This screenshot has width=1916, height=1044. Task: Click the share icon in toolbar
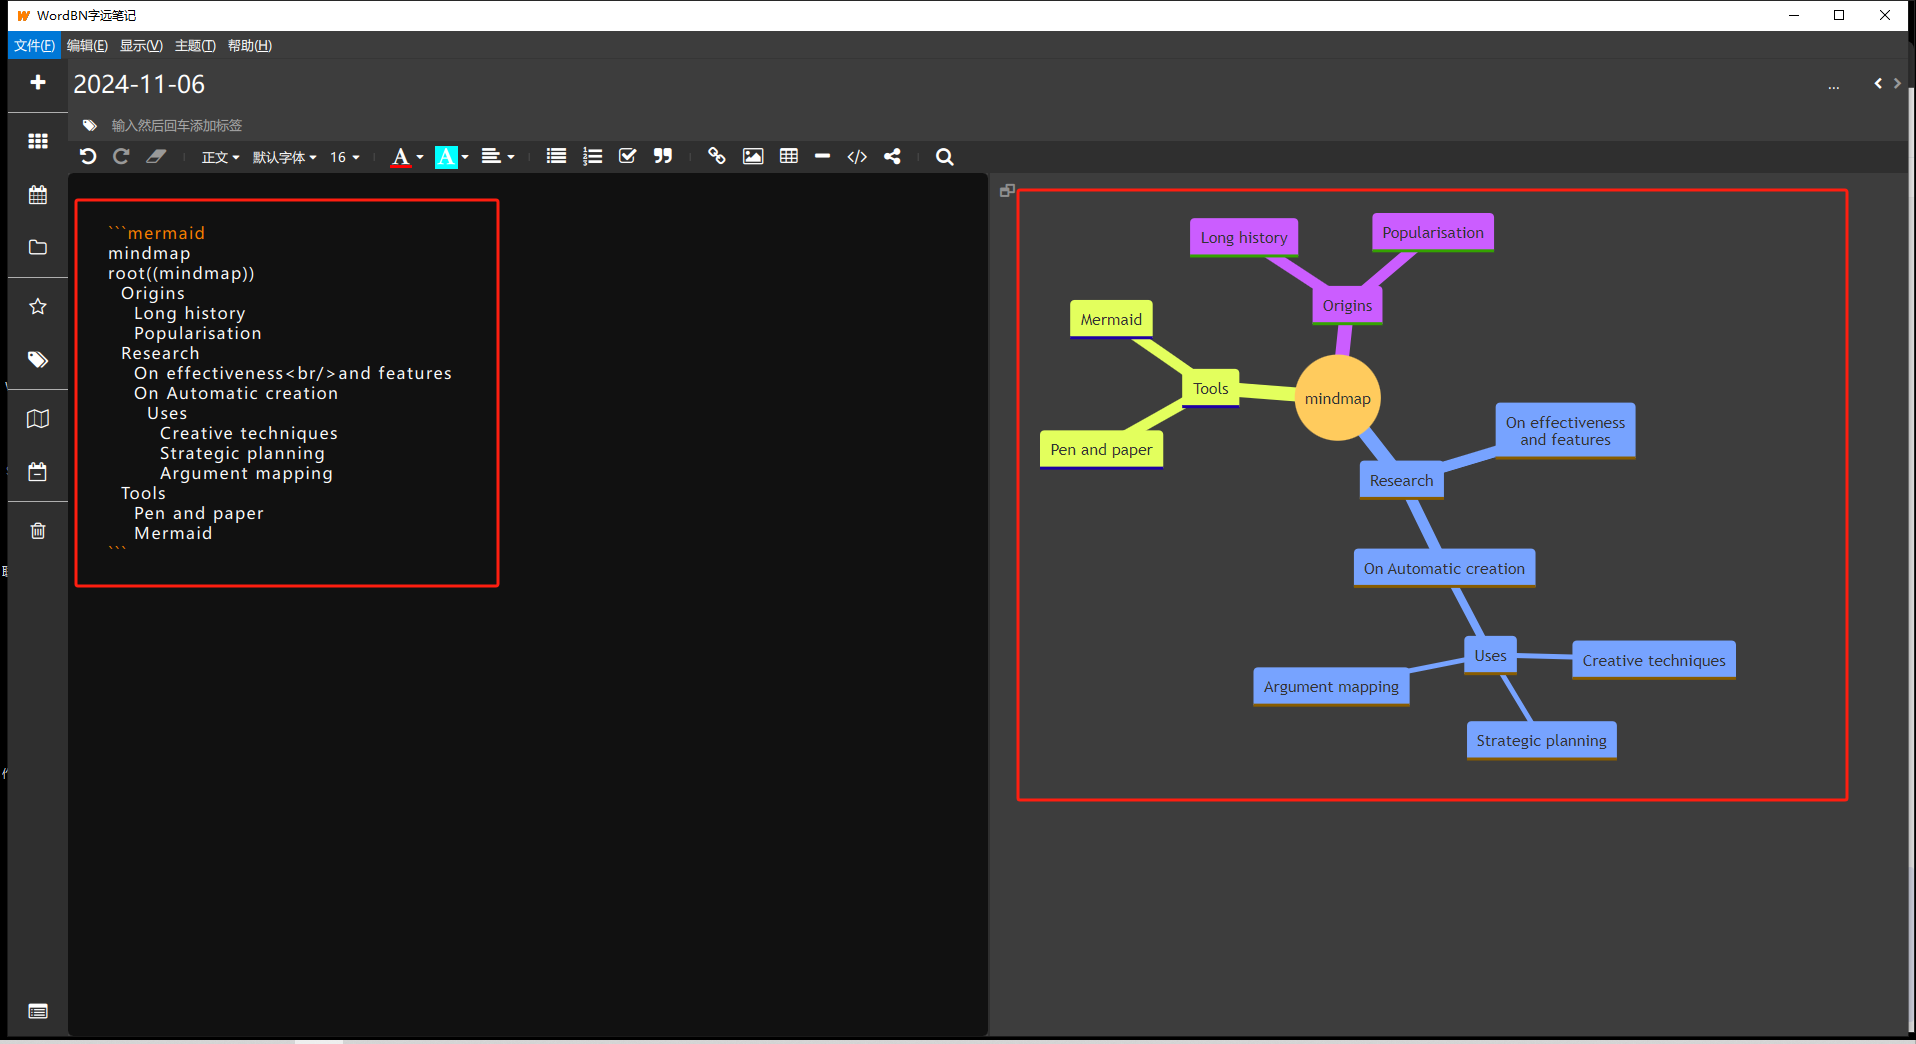(x=892, y=156)
